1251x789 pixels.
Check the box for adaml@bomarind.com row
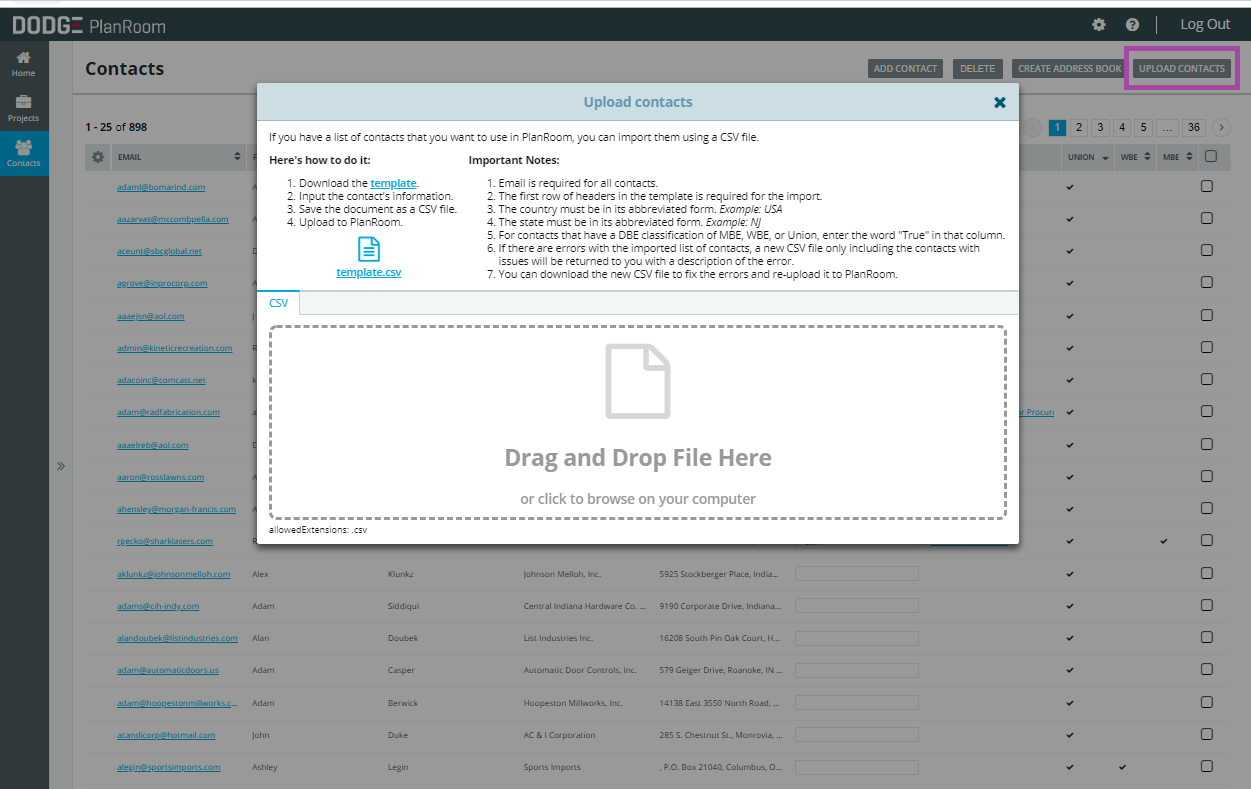(1207, 187)
